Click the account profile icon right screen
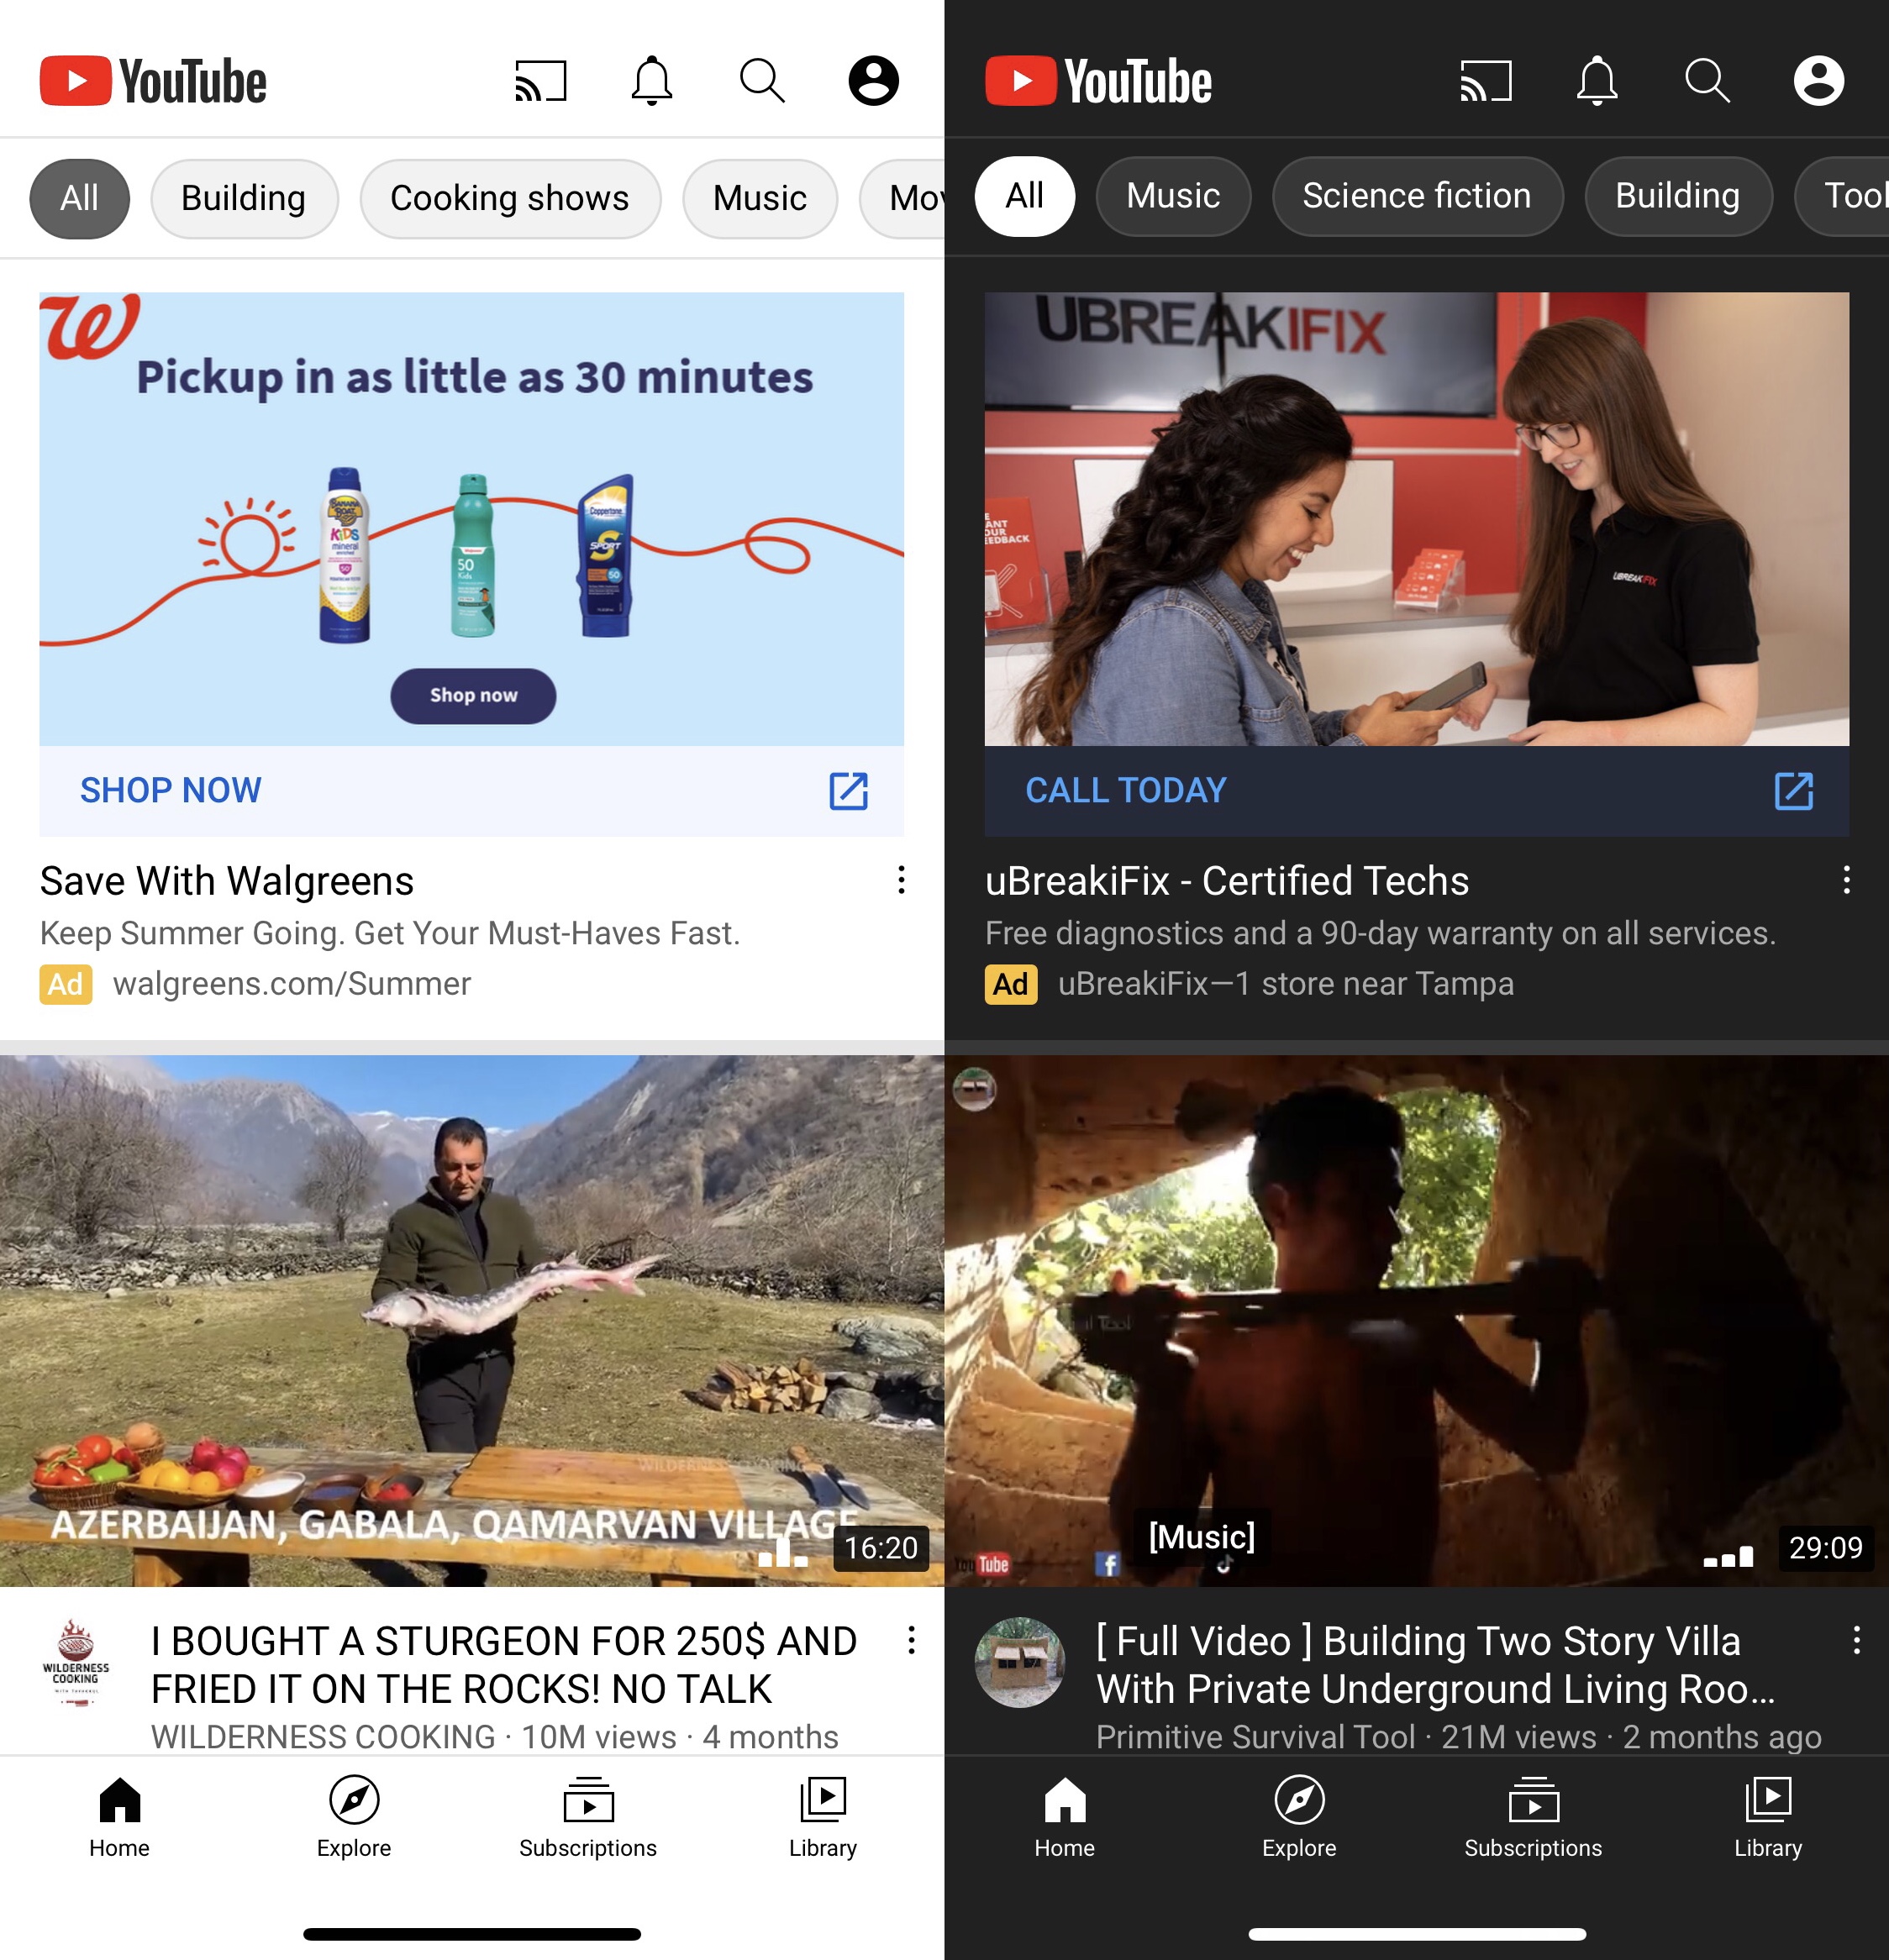Image resolution: width=1889 pixels, height=1960 pixels. (1818, 77)
